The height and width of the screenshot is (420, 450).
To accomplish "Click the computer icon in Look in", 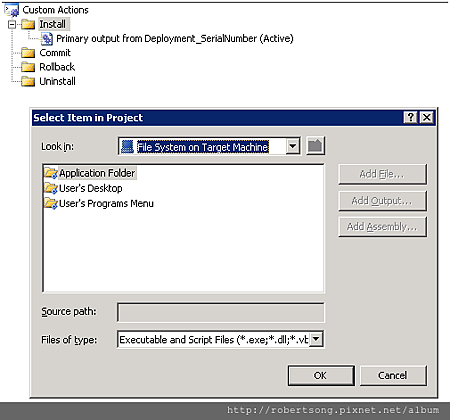I will coord(127,146).
